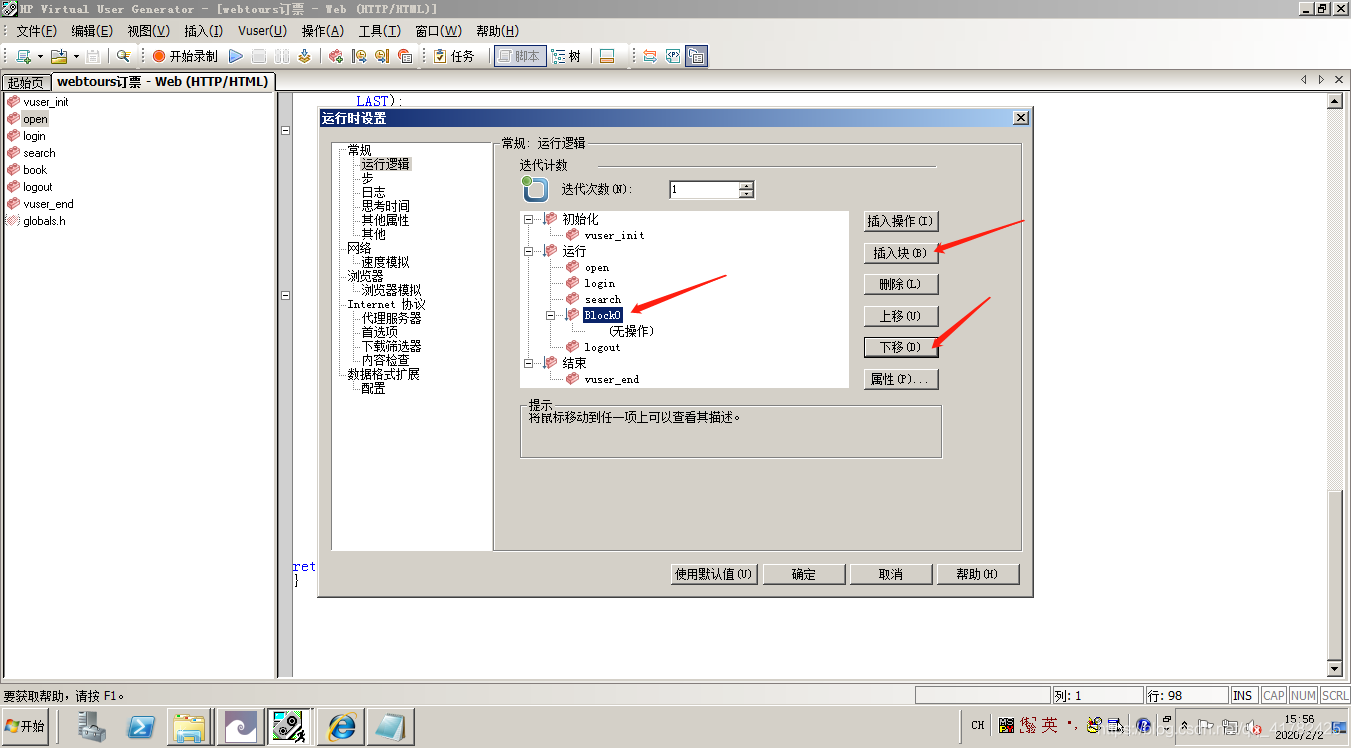Select vuser_end in the left action list
The width and height of the screenshot is (1351, 748).
(x=48, y=204)
